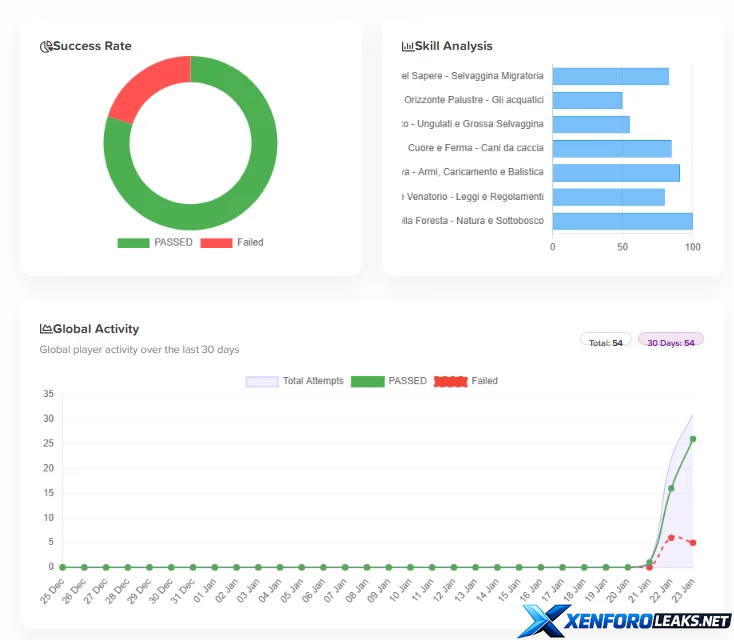Click the XenforoLeaks X logo icon
Image resolution: width=734 pixels, height=640 pixels.
[x=543, y=621]
